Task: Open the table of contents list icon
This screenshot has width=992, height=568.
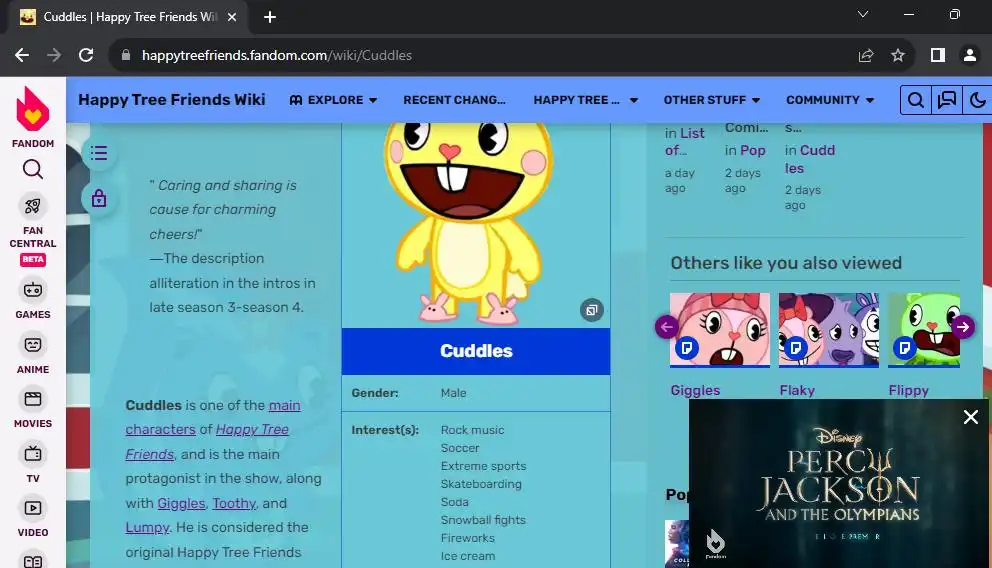Action: (99, 153)
